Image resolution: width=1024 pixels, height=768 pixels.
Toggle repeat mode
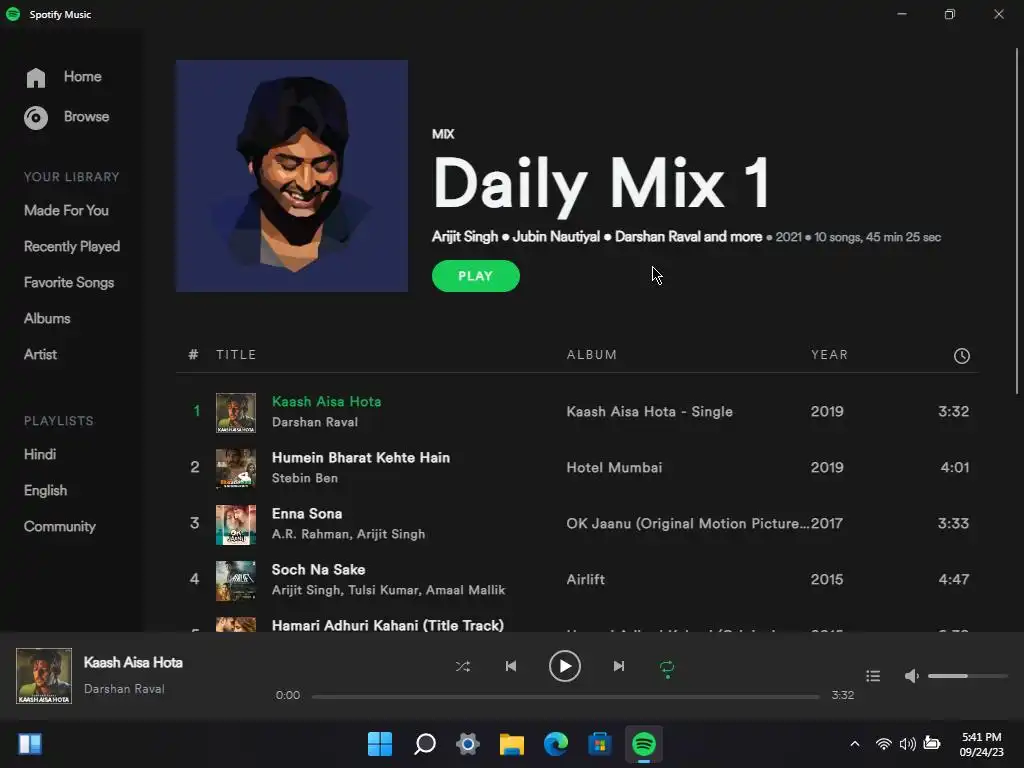pyautogui.click(x=667, y=667)
